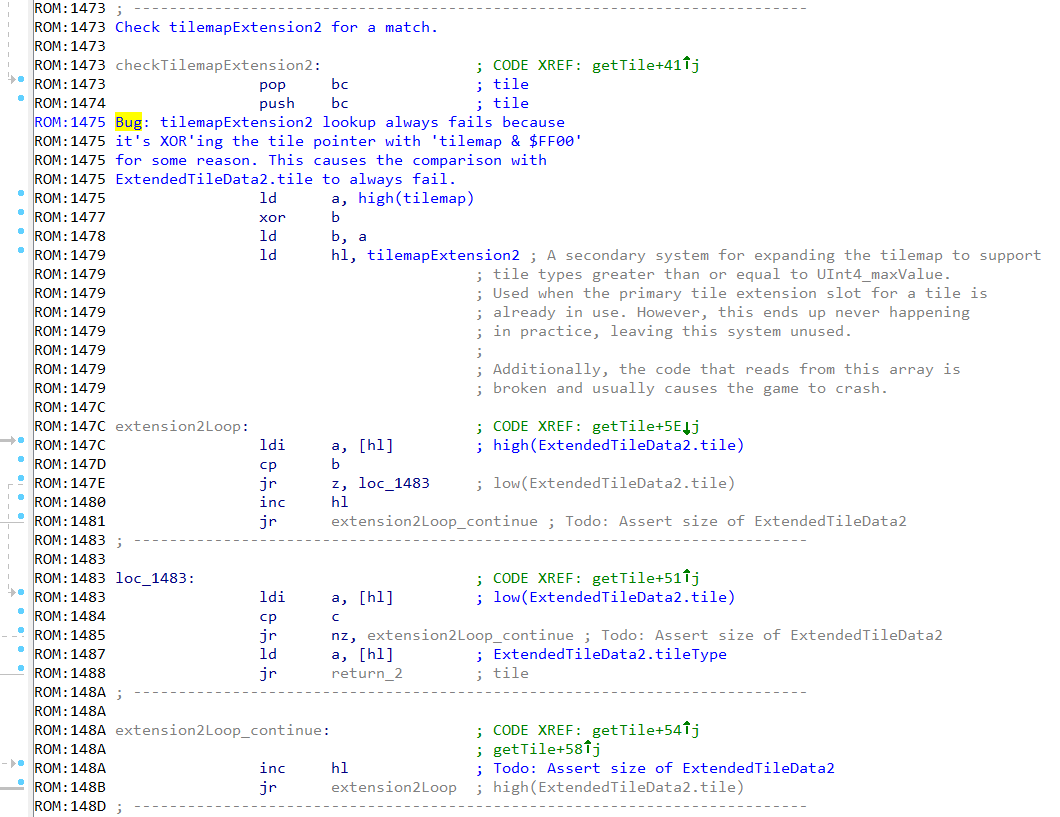Image resolution: width=1060 pixels, height=817 pixels.
Task: Follow the 'getTile+5E↓j' cross reference
Action: (646, 426)
